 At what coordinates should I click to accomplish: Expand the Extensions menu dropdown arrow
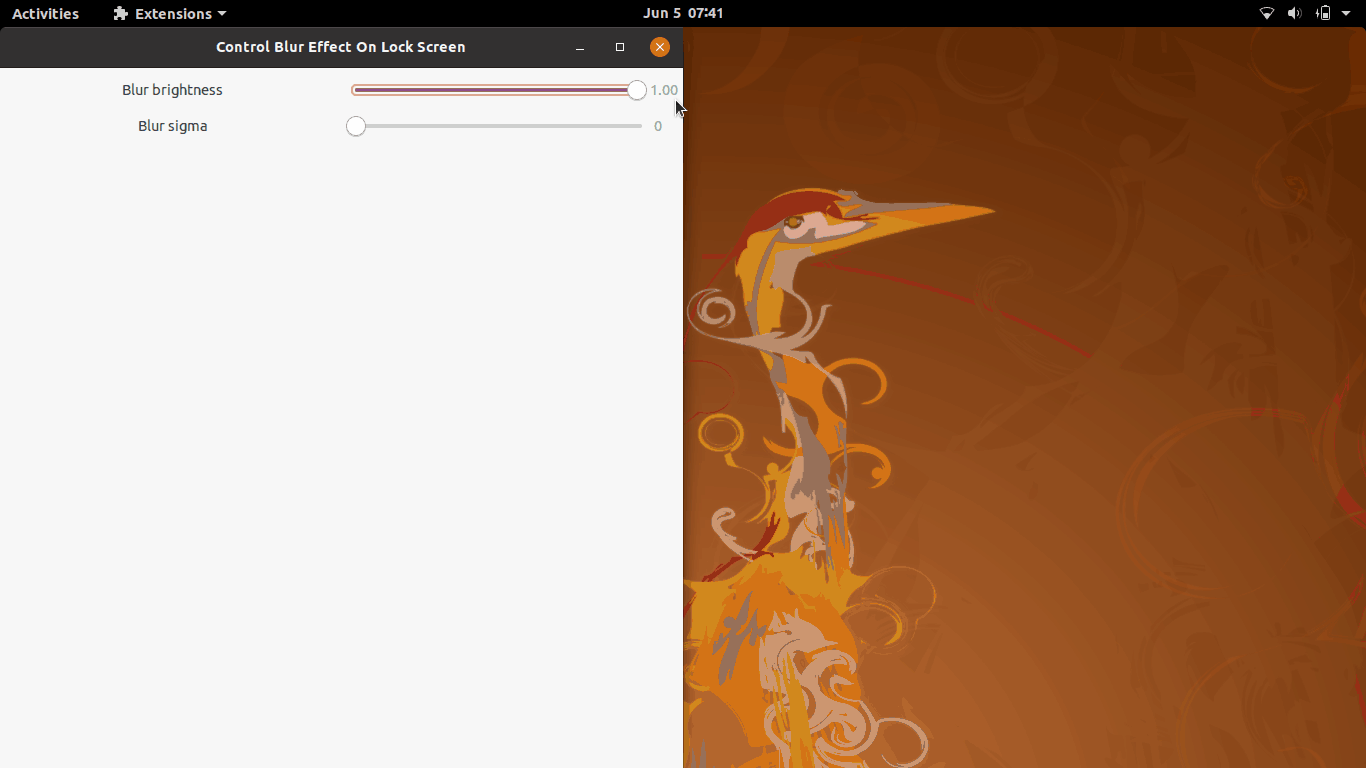coord(222,14)
